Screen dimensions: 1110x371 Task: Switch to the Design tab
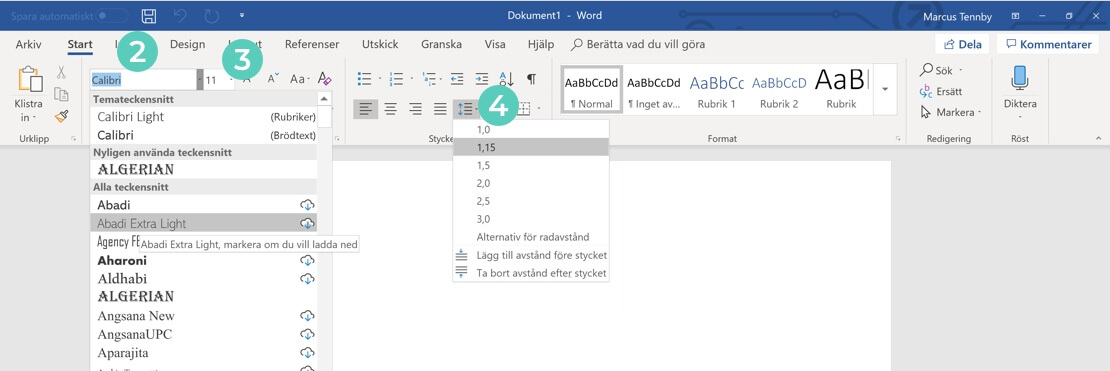tap(188, 44)
